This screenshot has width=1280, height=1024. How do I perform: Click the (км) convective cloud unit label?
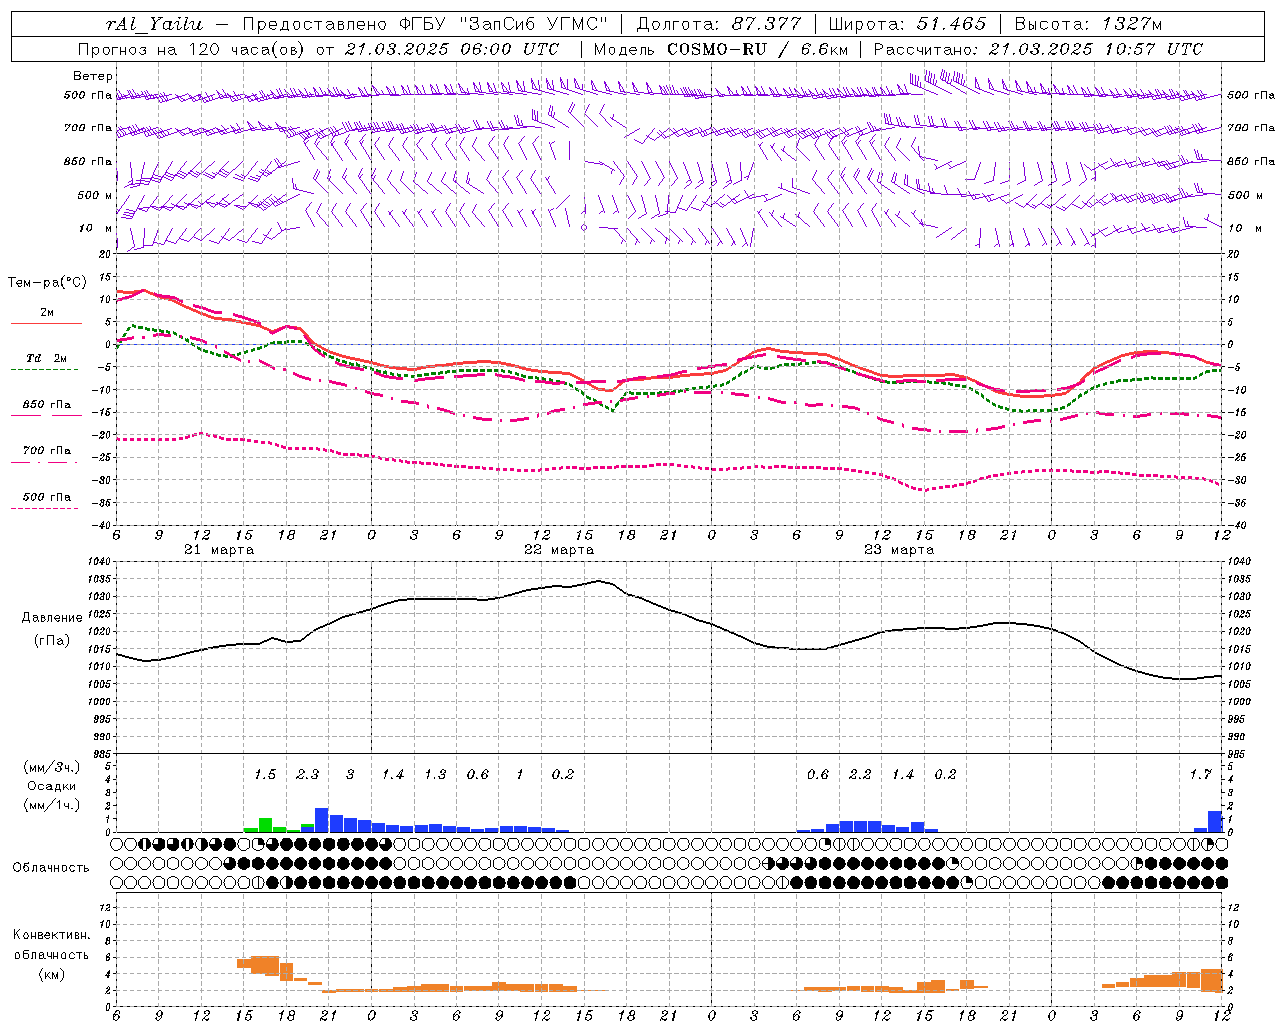coord(51,974)
